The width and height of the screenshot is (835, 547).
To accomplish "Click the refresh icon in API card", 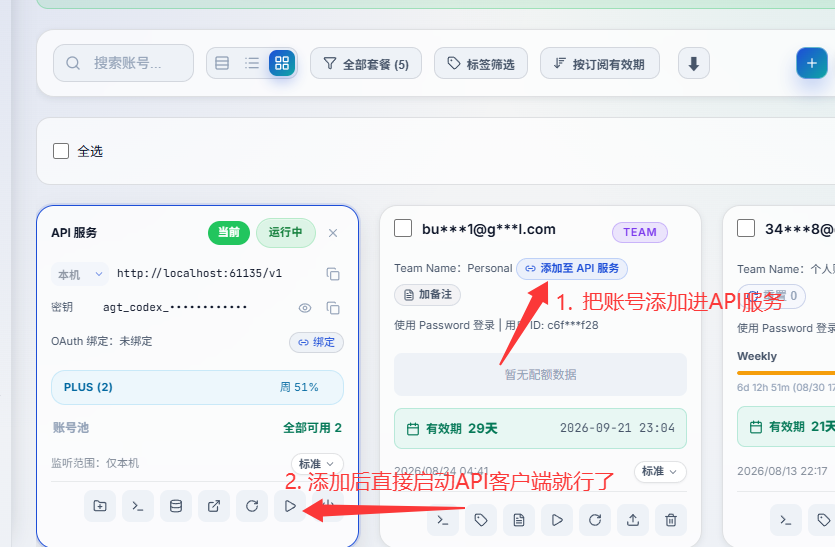I will 252,506.
